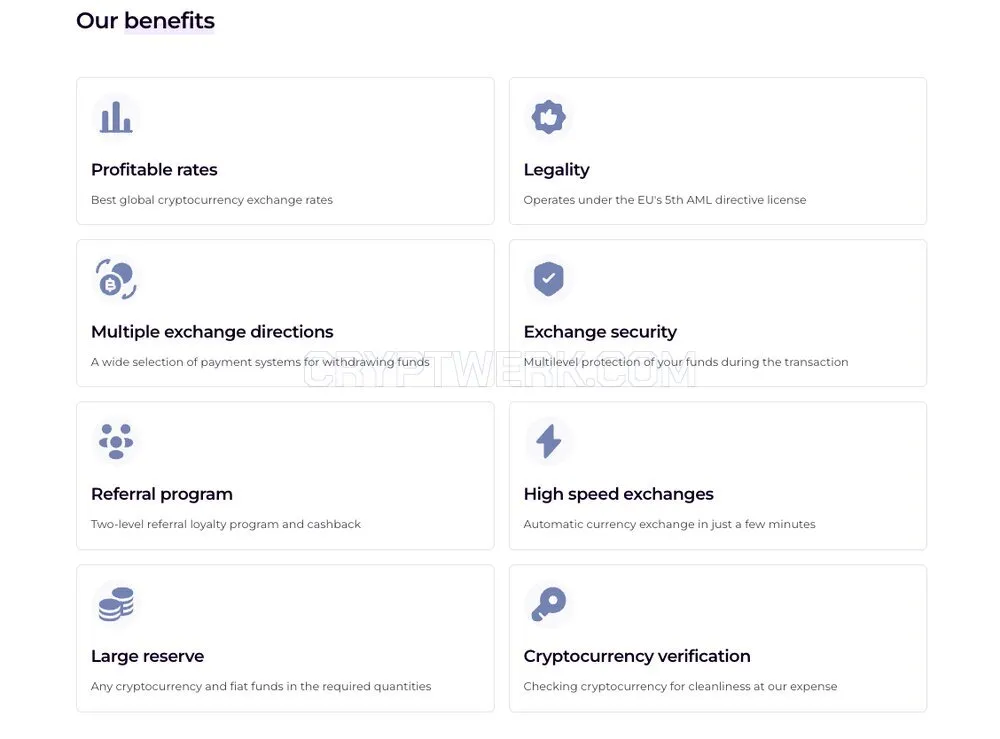Screen dimensions: 1000x739
Task: Click the Our benefits section title
Action: [145, 20]
